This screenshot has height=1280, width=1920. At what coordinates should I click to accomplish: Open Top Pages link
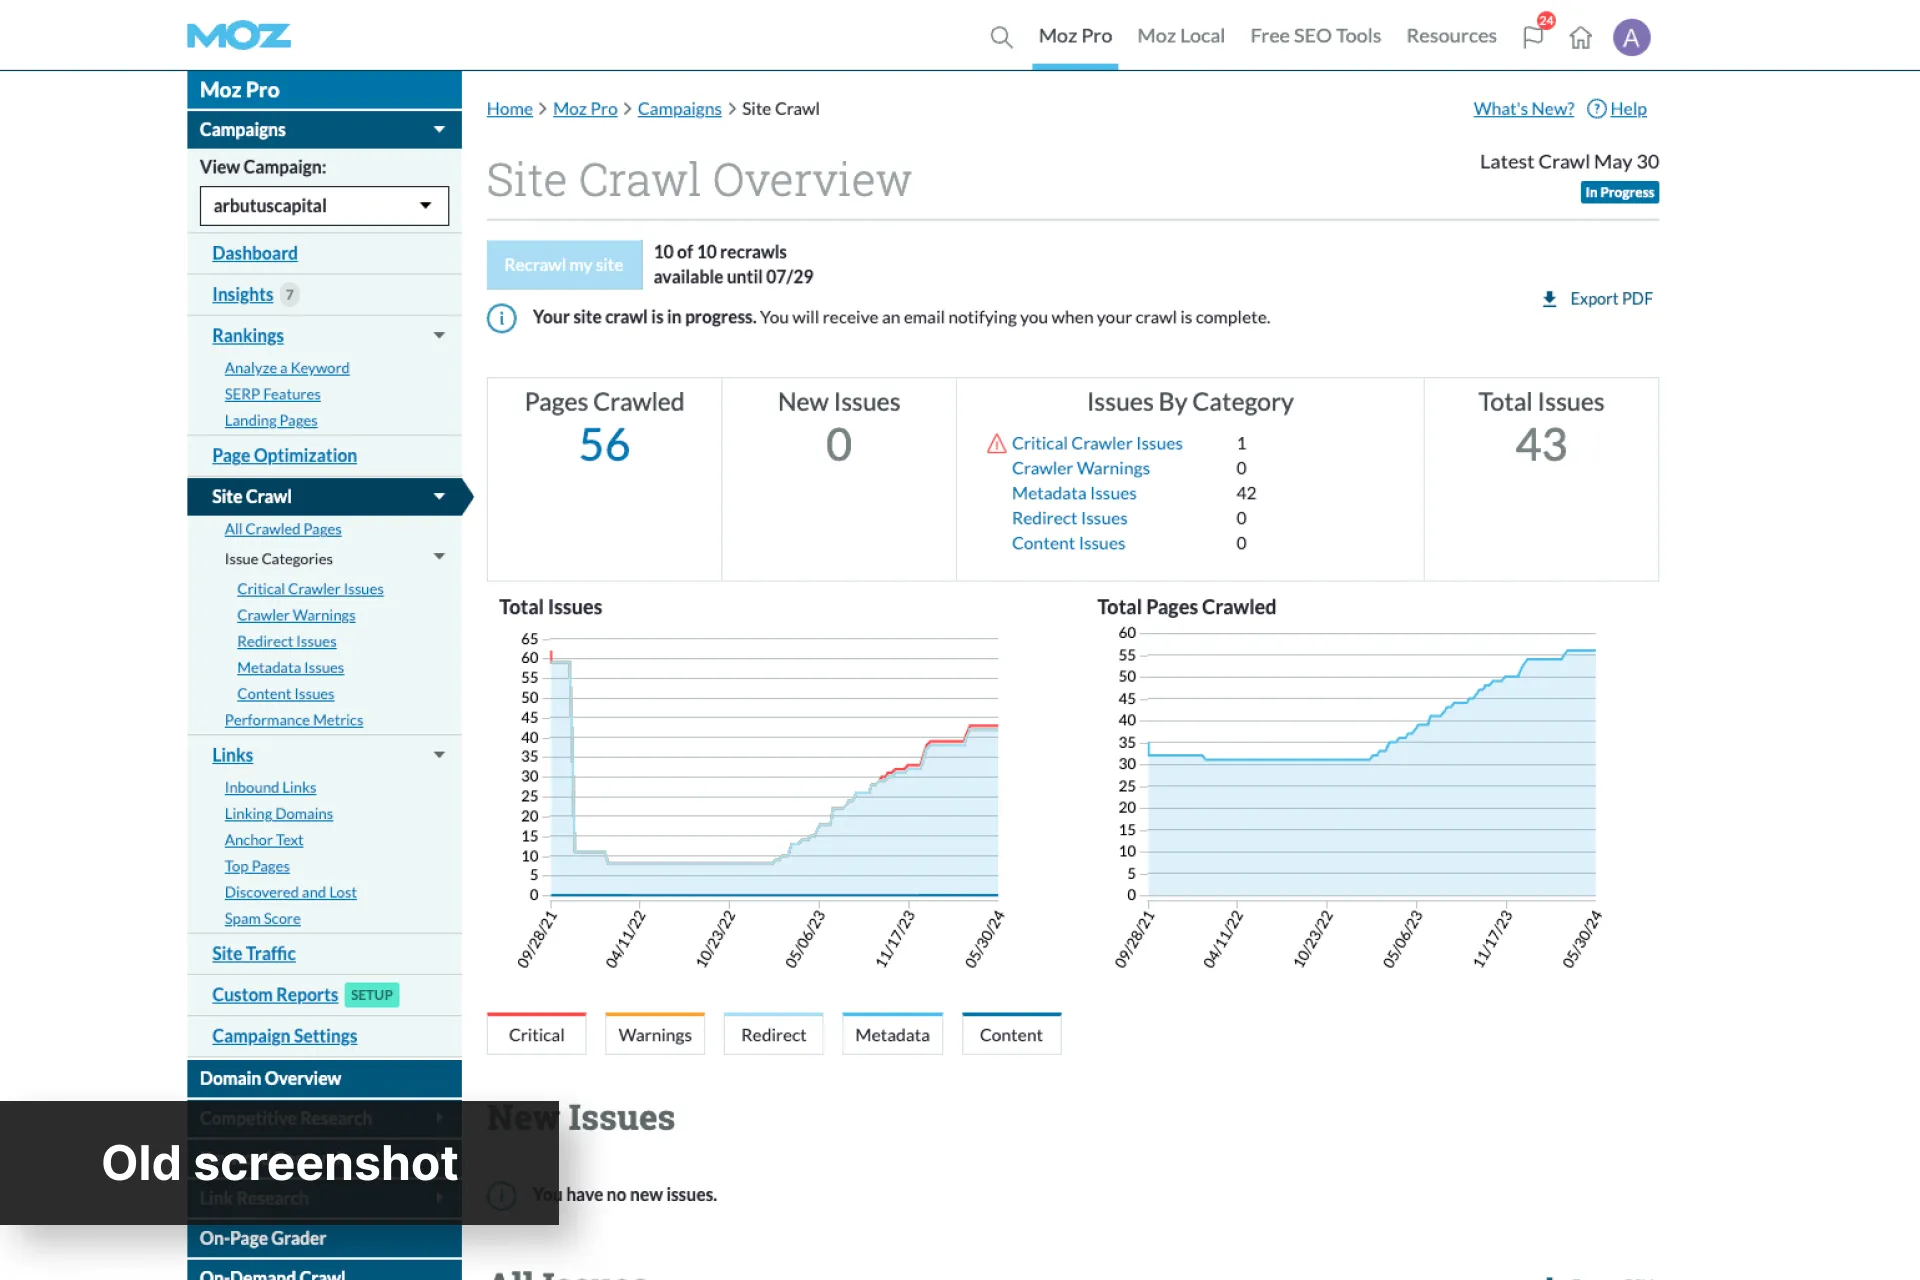tap(257, 866)
